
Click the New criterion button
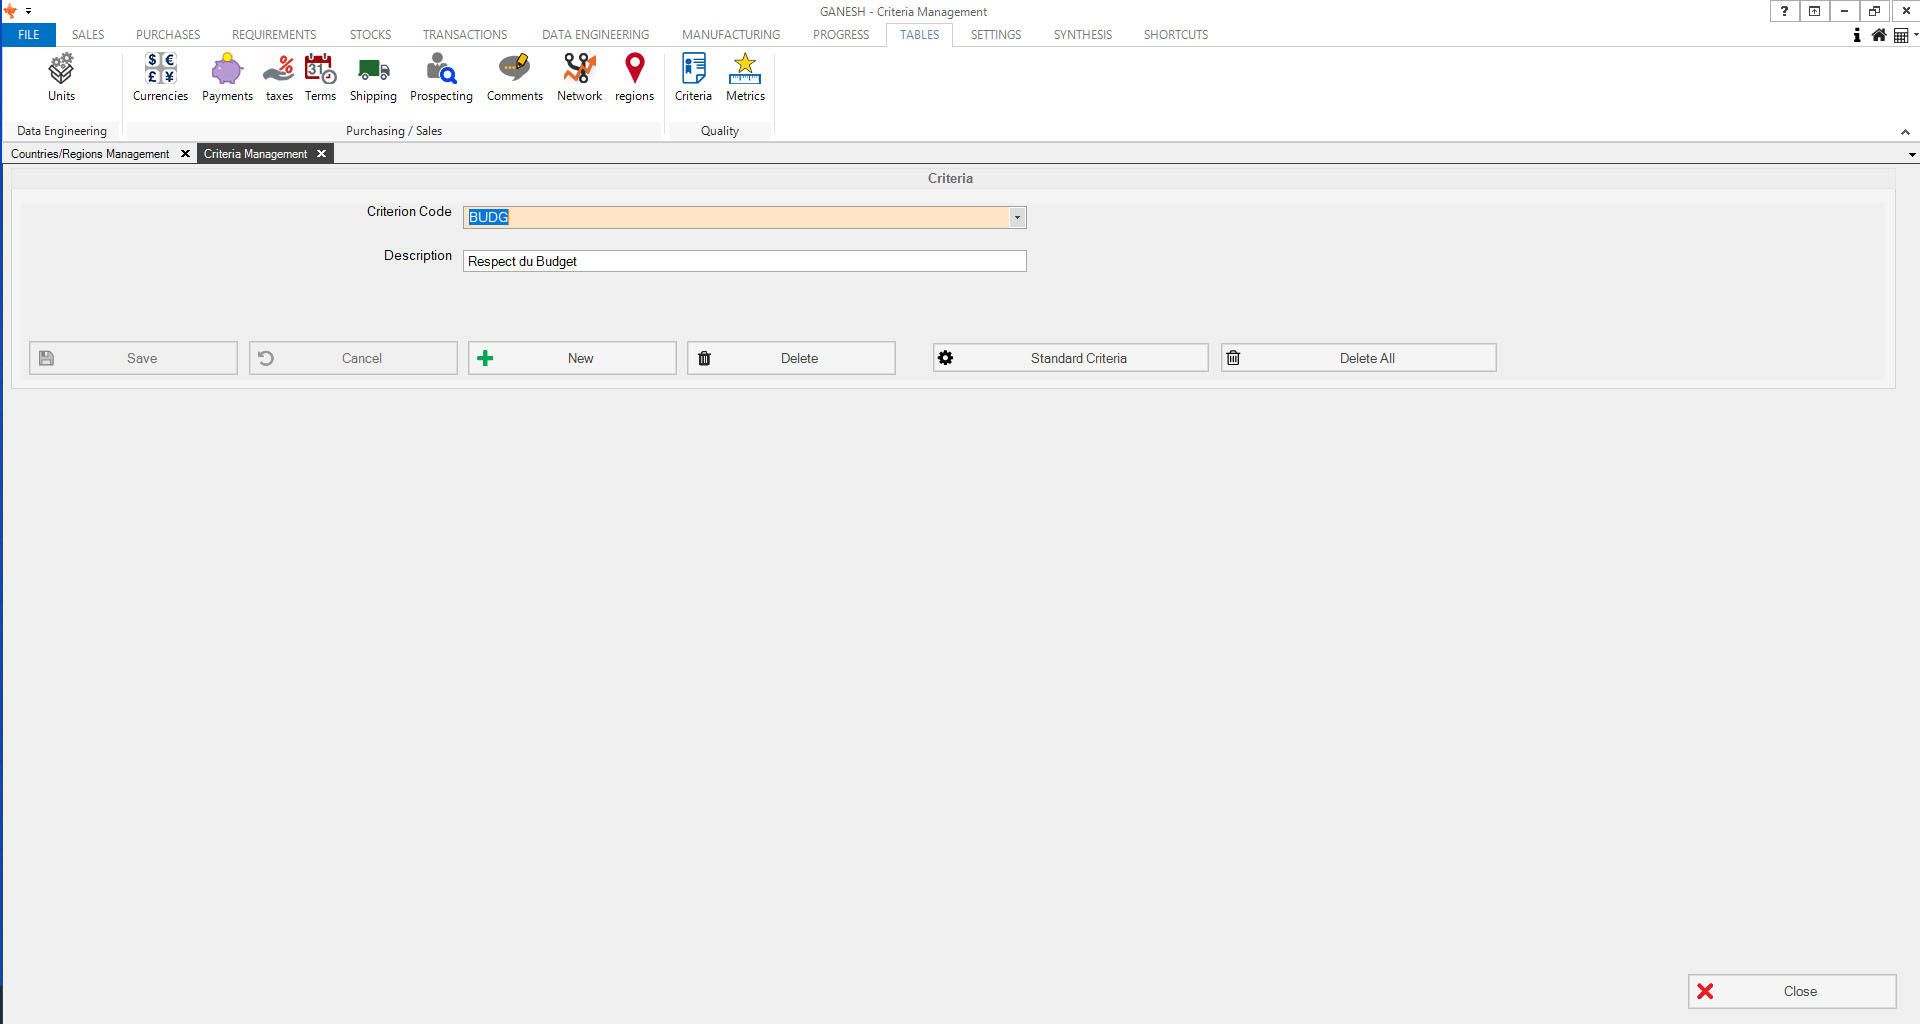(572, 358)
